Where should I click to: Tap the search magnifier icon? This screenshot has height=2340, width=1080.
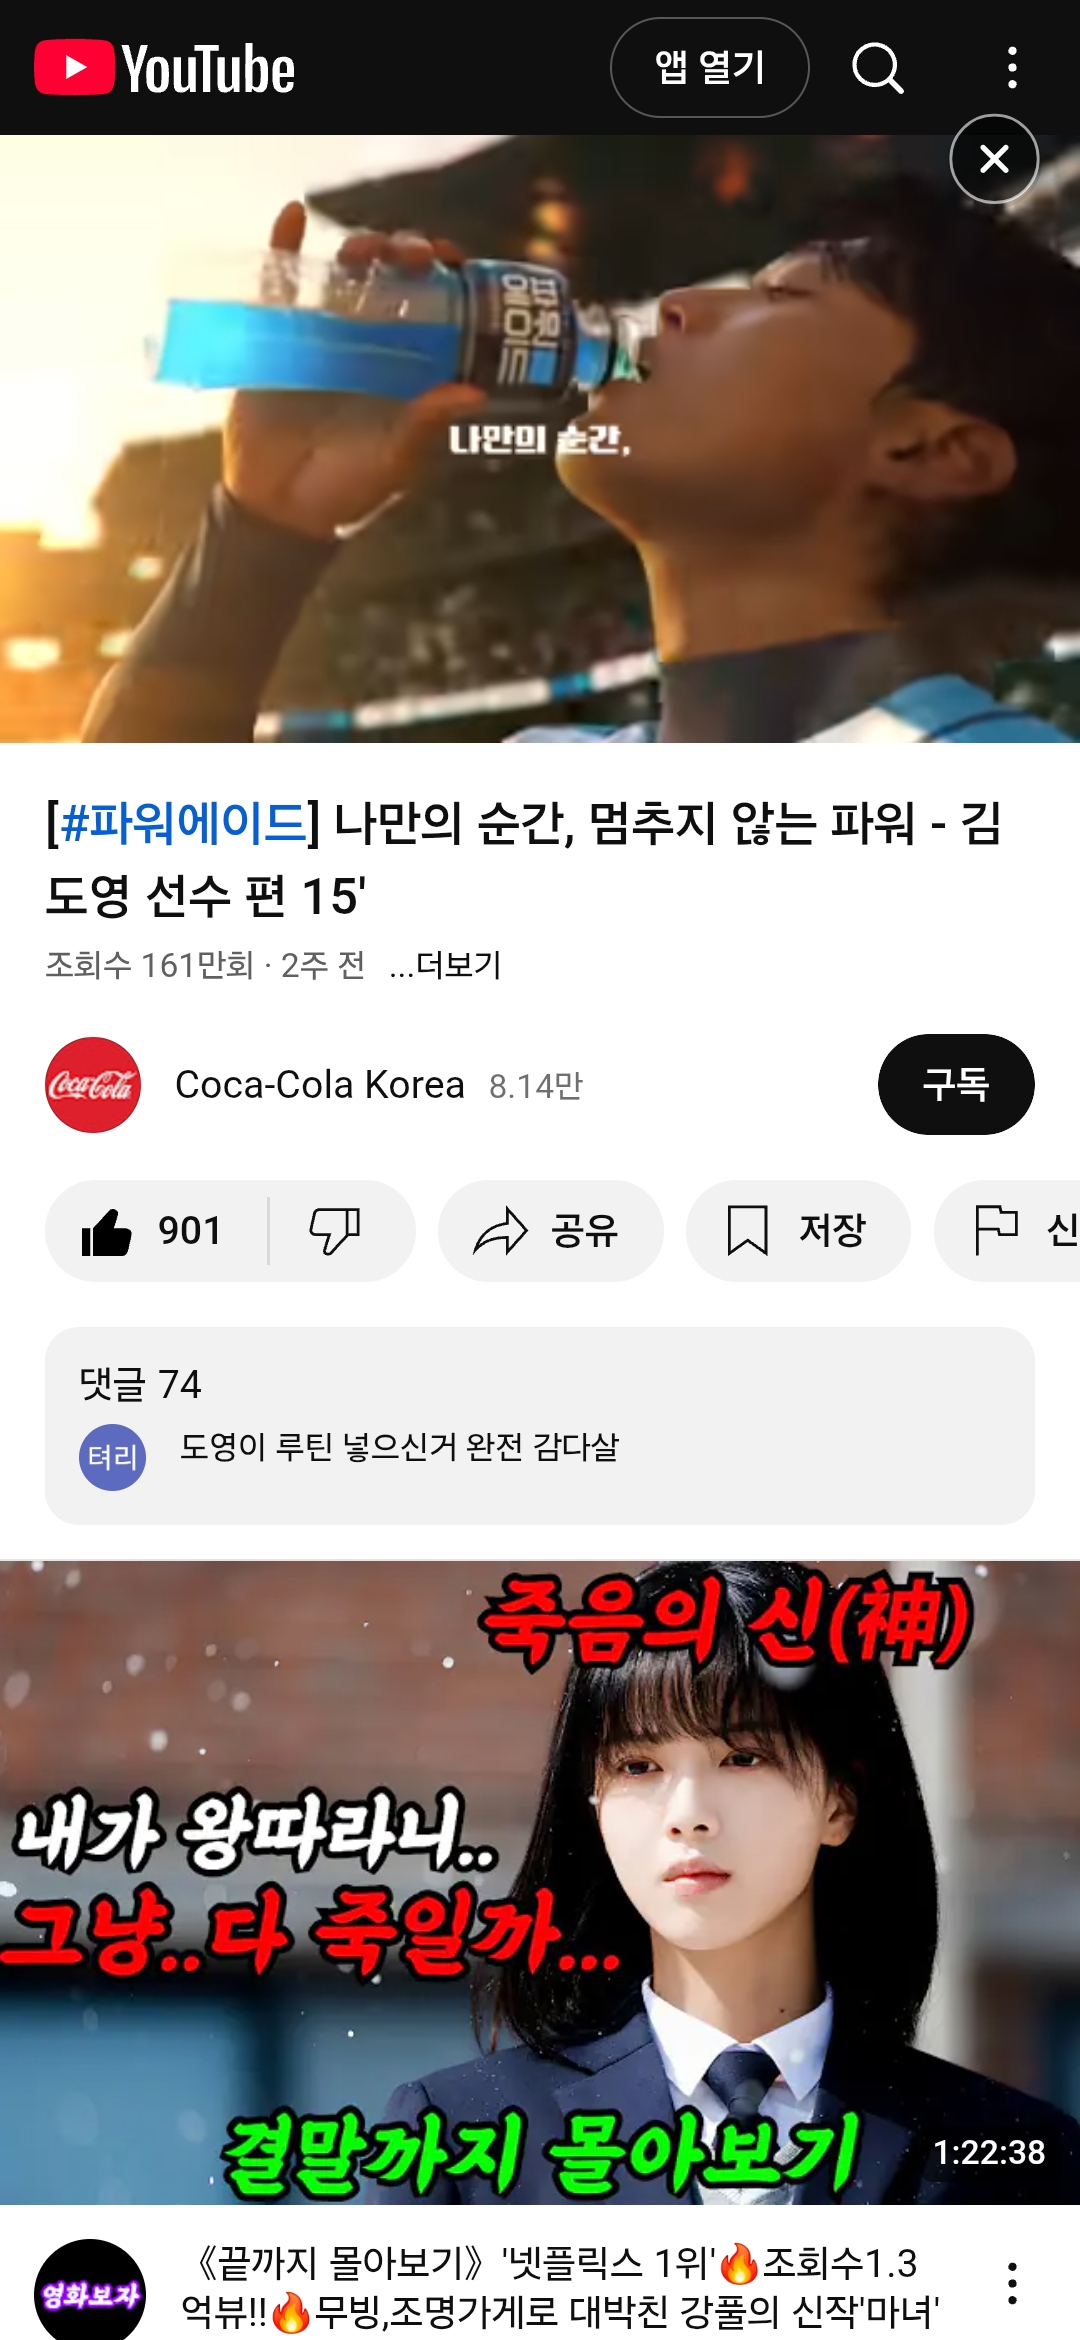tap(878, 68)
